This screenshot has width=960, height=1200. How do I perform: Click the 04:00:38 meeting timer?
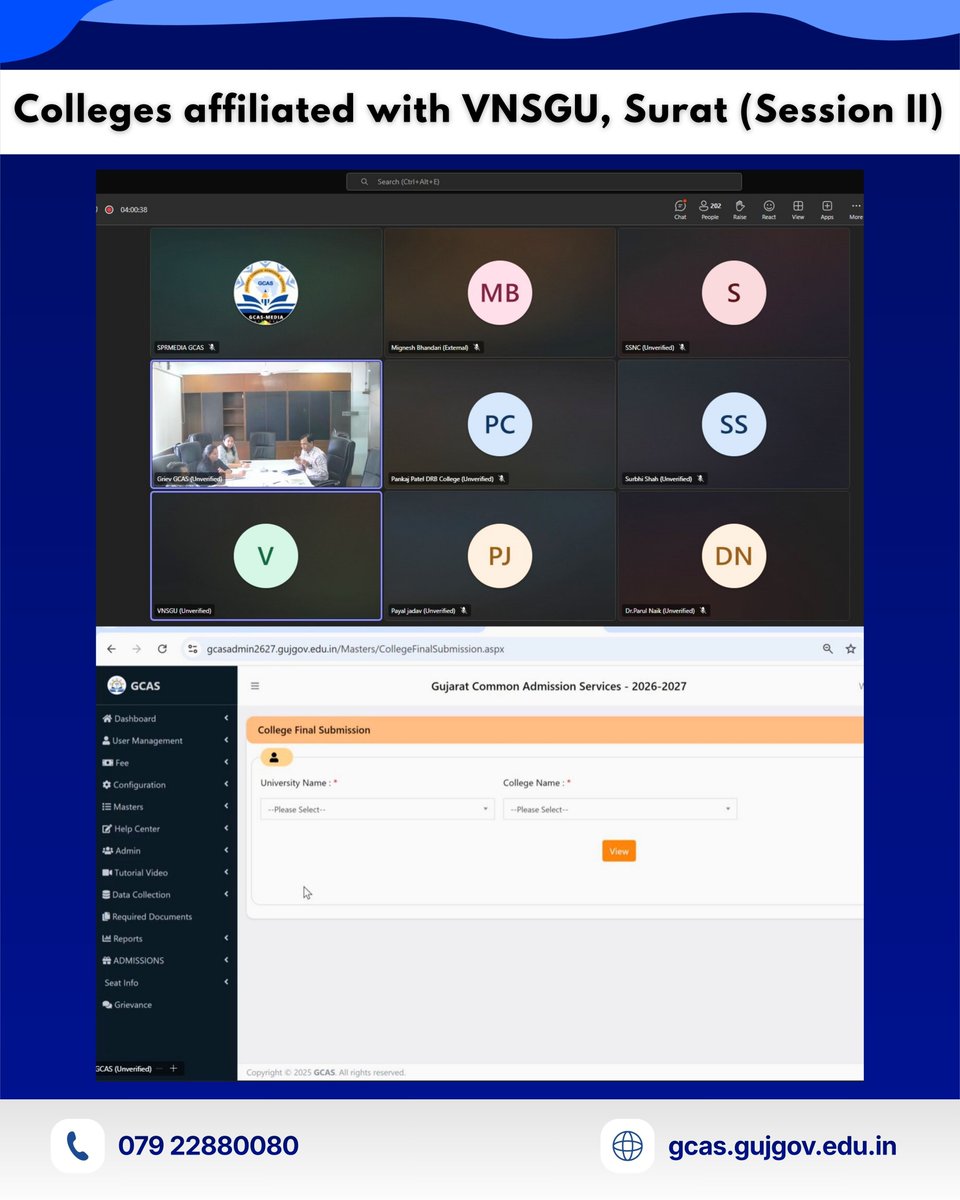pyautogui.click(x=134, y=210)
